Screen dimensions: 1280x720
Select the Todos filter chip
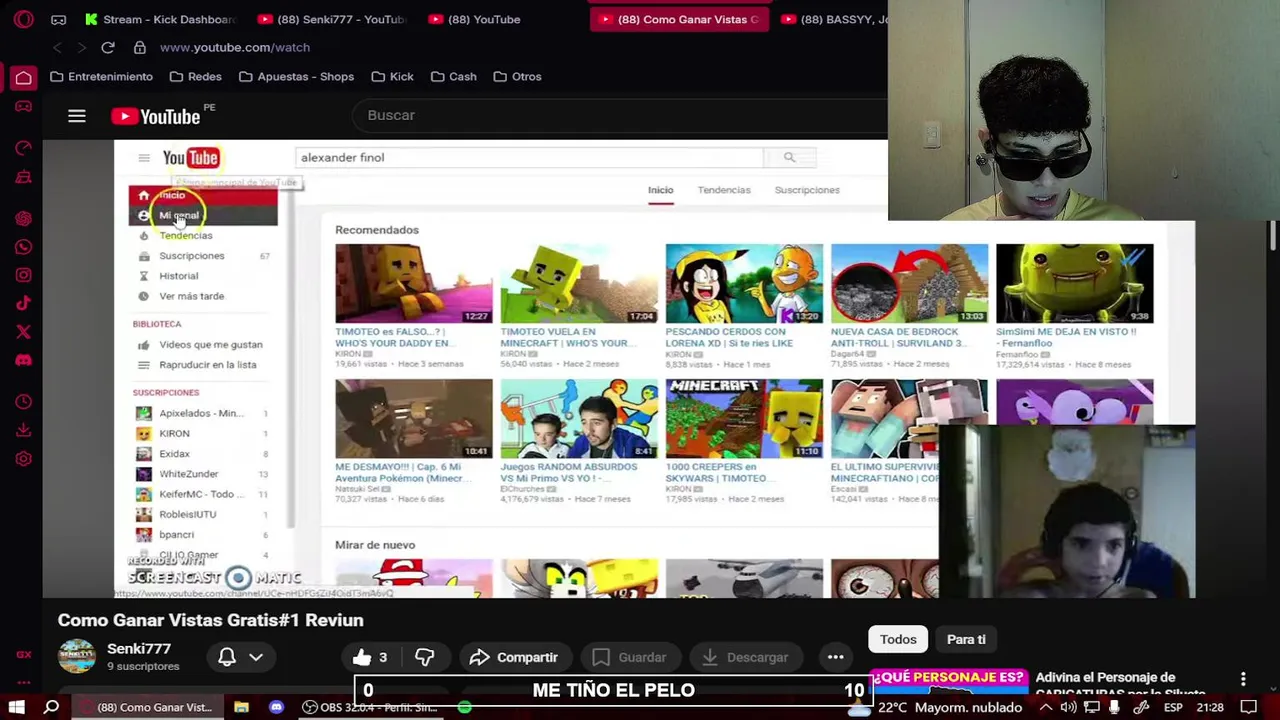pyautogui.click(x=898, y=639)
